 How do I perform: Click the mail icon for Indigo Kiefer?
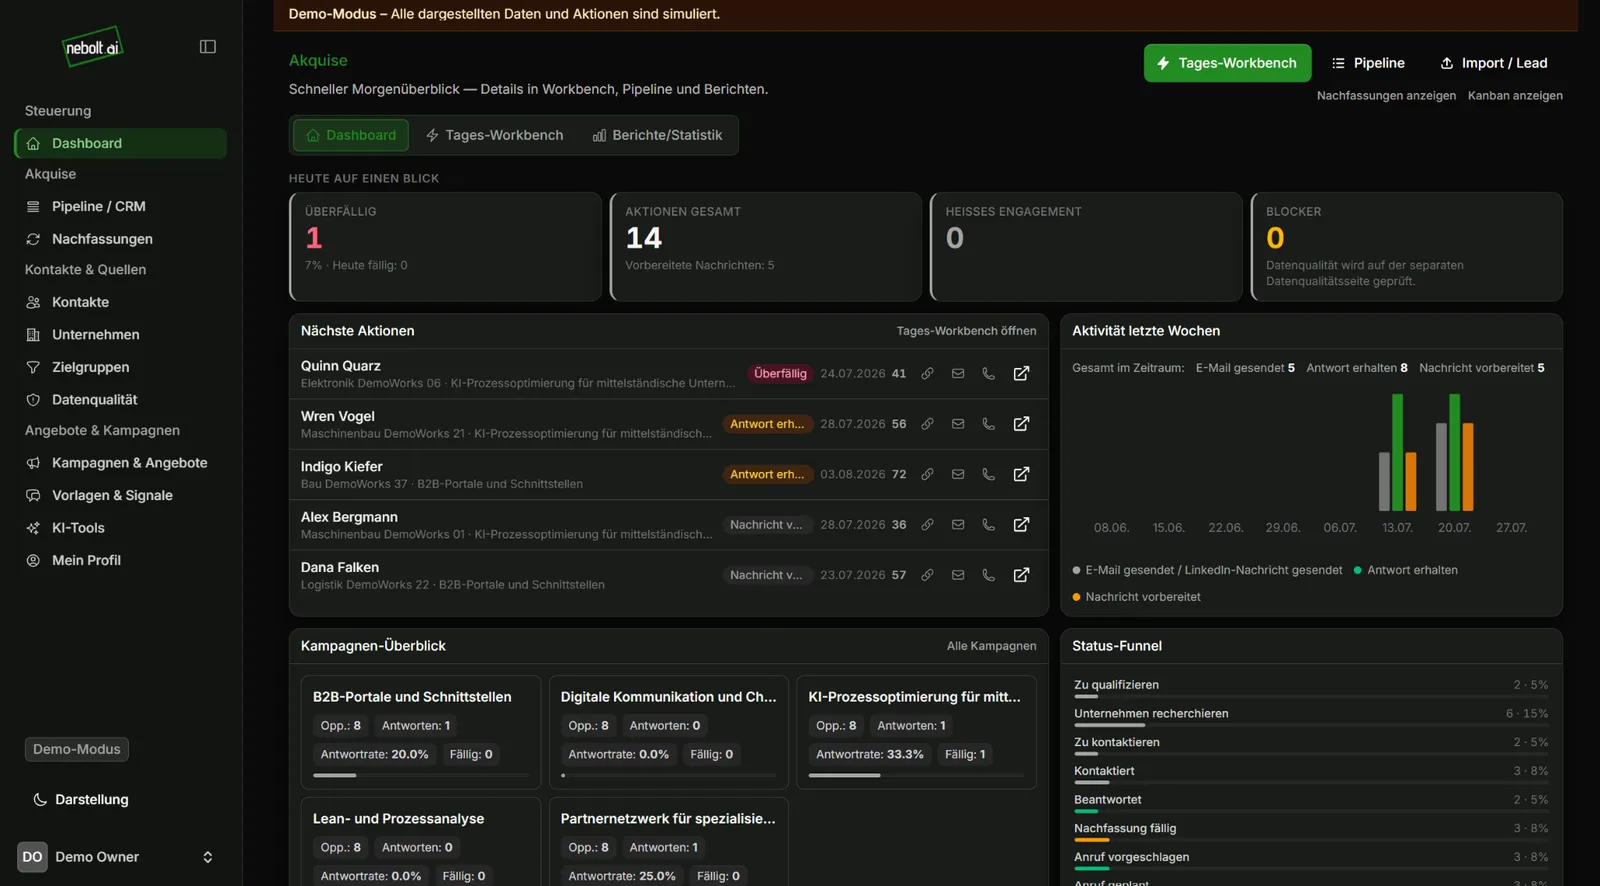[958, 474]
